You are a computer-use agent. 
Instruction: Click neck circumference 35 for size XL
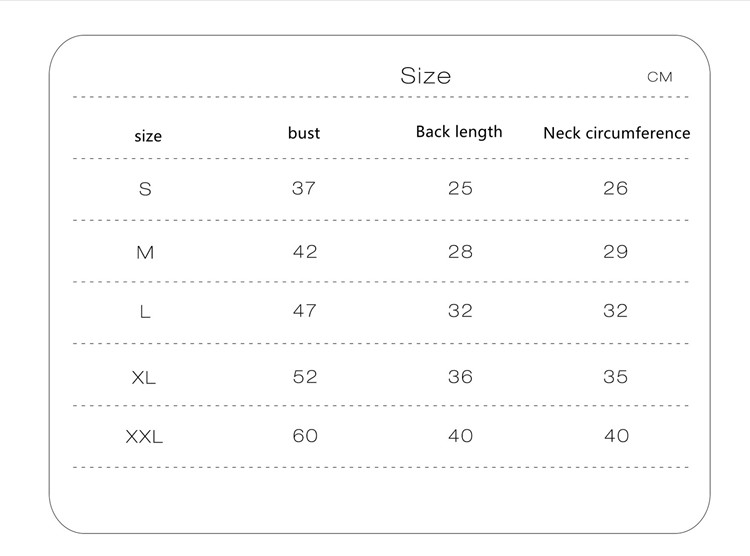(x=616, y=377)
